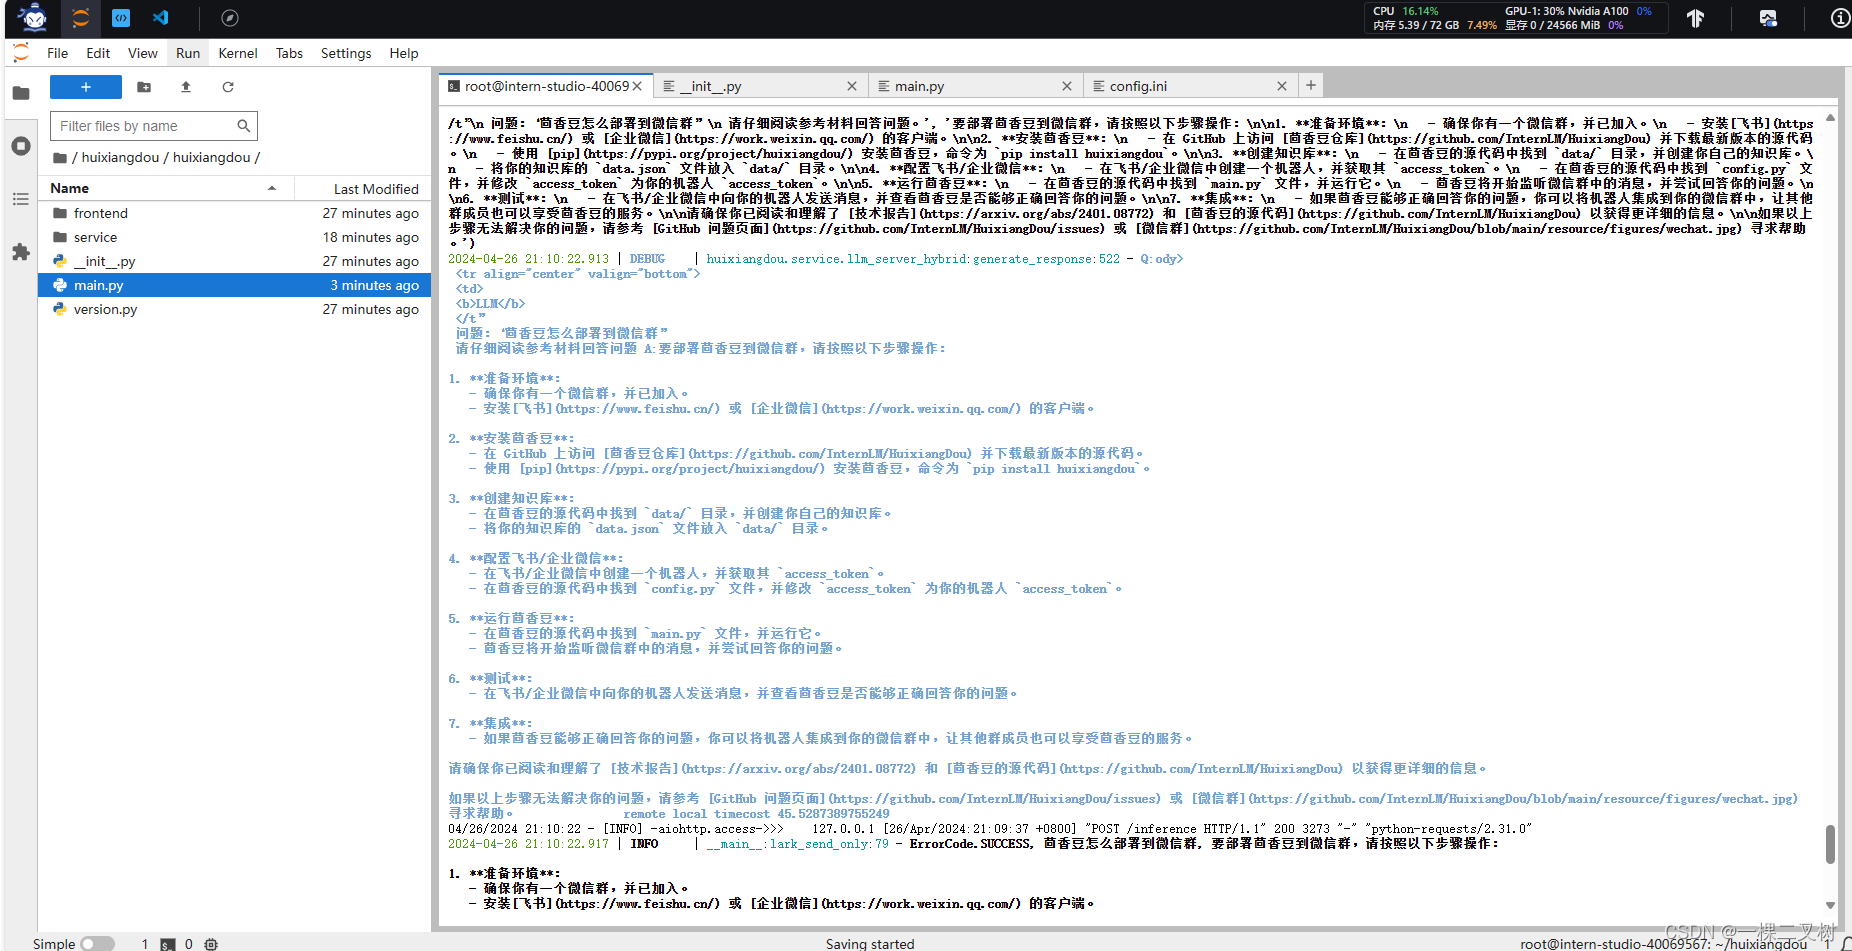Close the main.py tab

(x=1067, y=86)
